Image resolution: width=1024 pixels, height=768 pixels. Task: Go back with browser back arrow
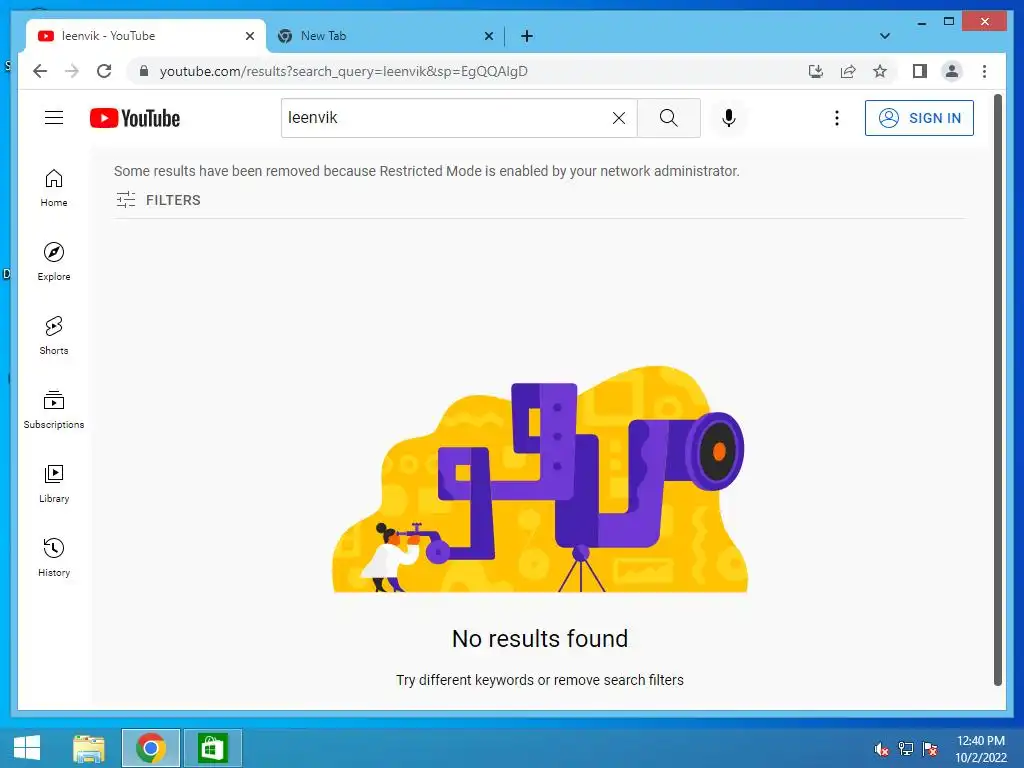pyautogui.click(x=40, y=71)
